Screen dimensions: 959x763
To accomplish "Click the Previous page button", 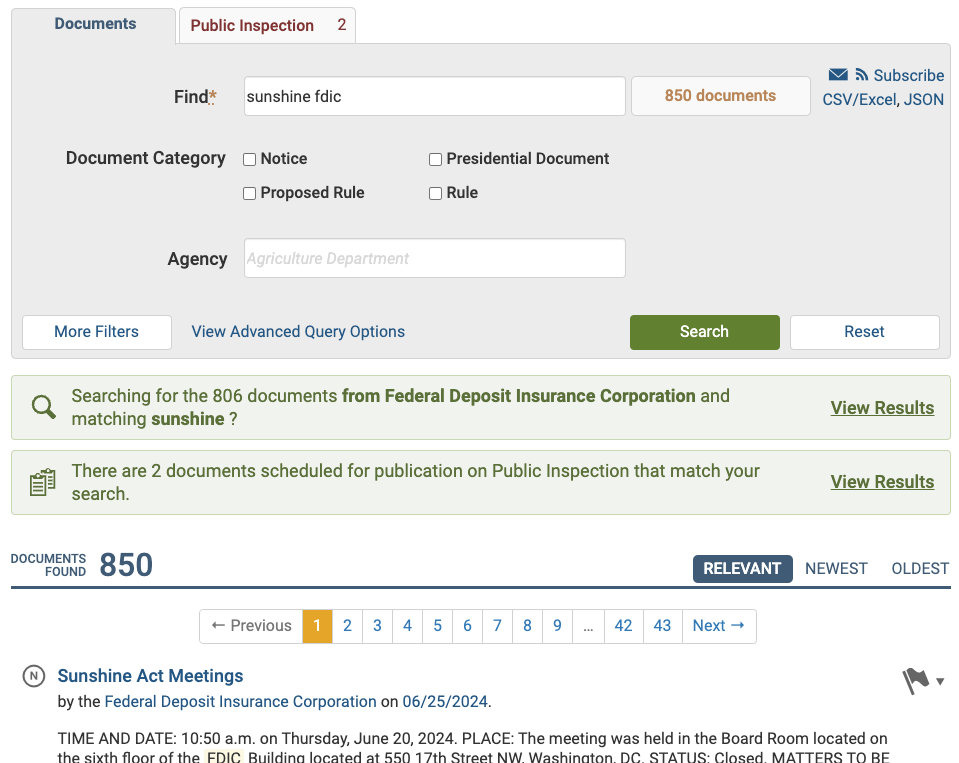I will coord(251,626).
